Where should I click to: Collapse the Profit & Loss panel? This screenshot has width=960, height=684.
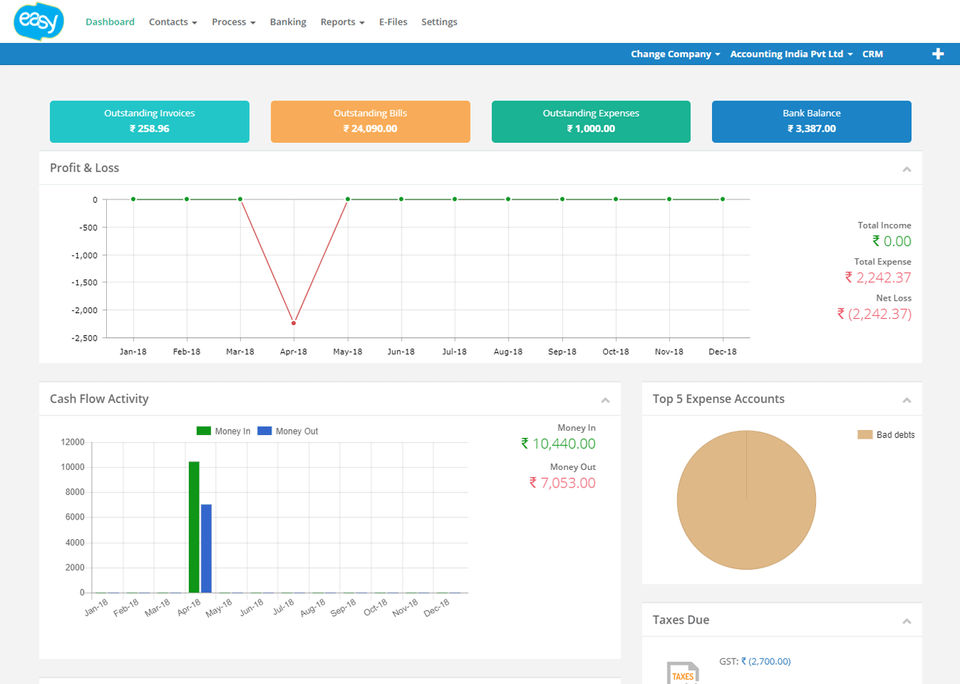click(x=906, y=169)
